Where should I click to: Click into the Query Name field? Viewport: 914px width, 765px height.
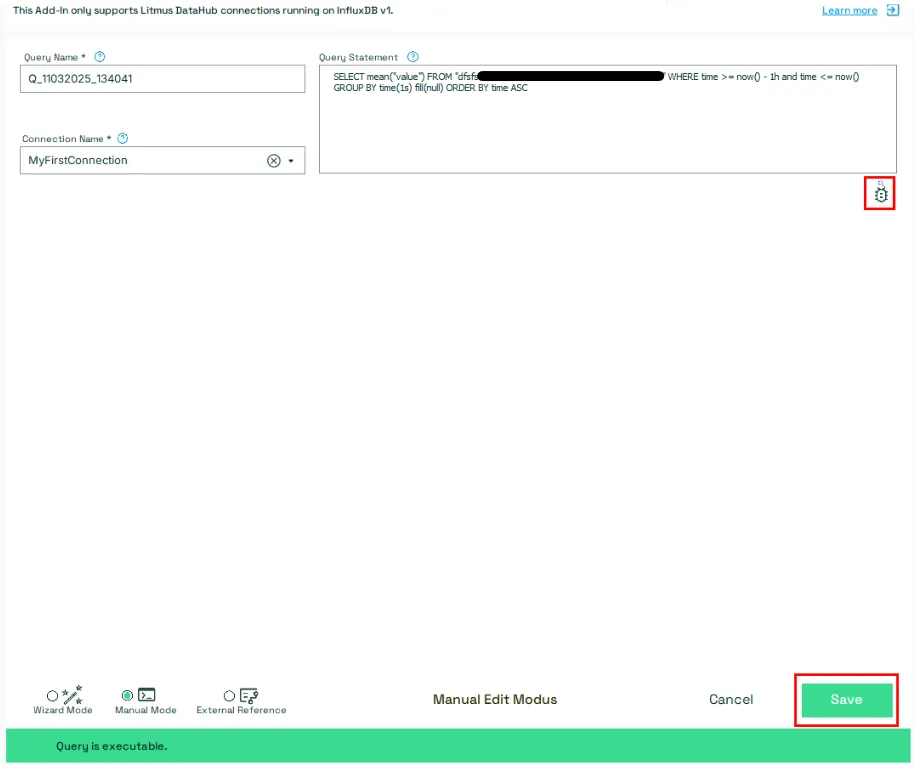163,79
